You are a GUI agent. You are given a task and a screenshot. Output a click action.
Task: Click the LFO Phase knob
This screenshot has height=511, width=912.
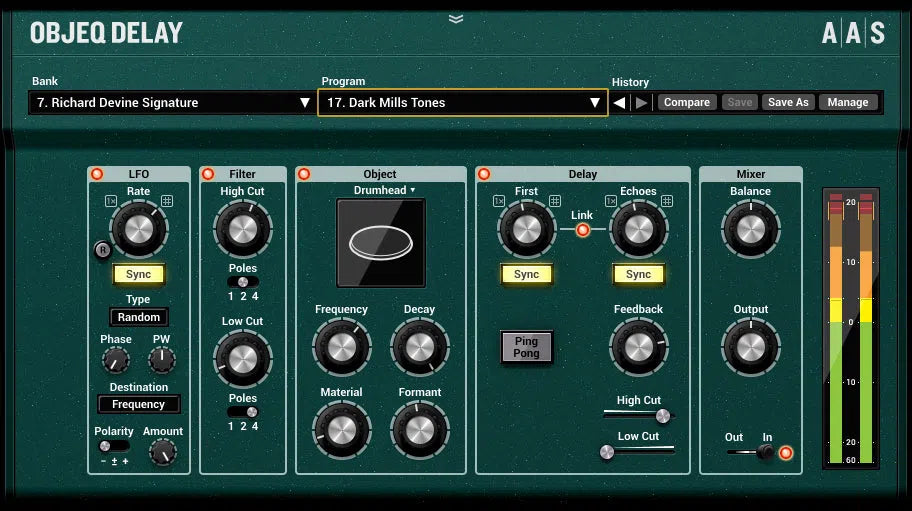[116, 360]
